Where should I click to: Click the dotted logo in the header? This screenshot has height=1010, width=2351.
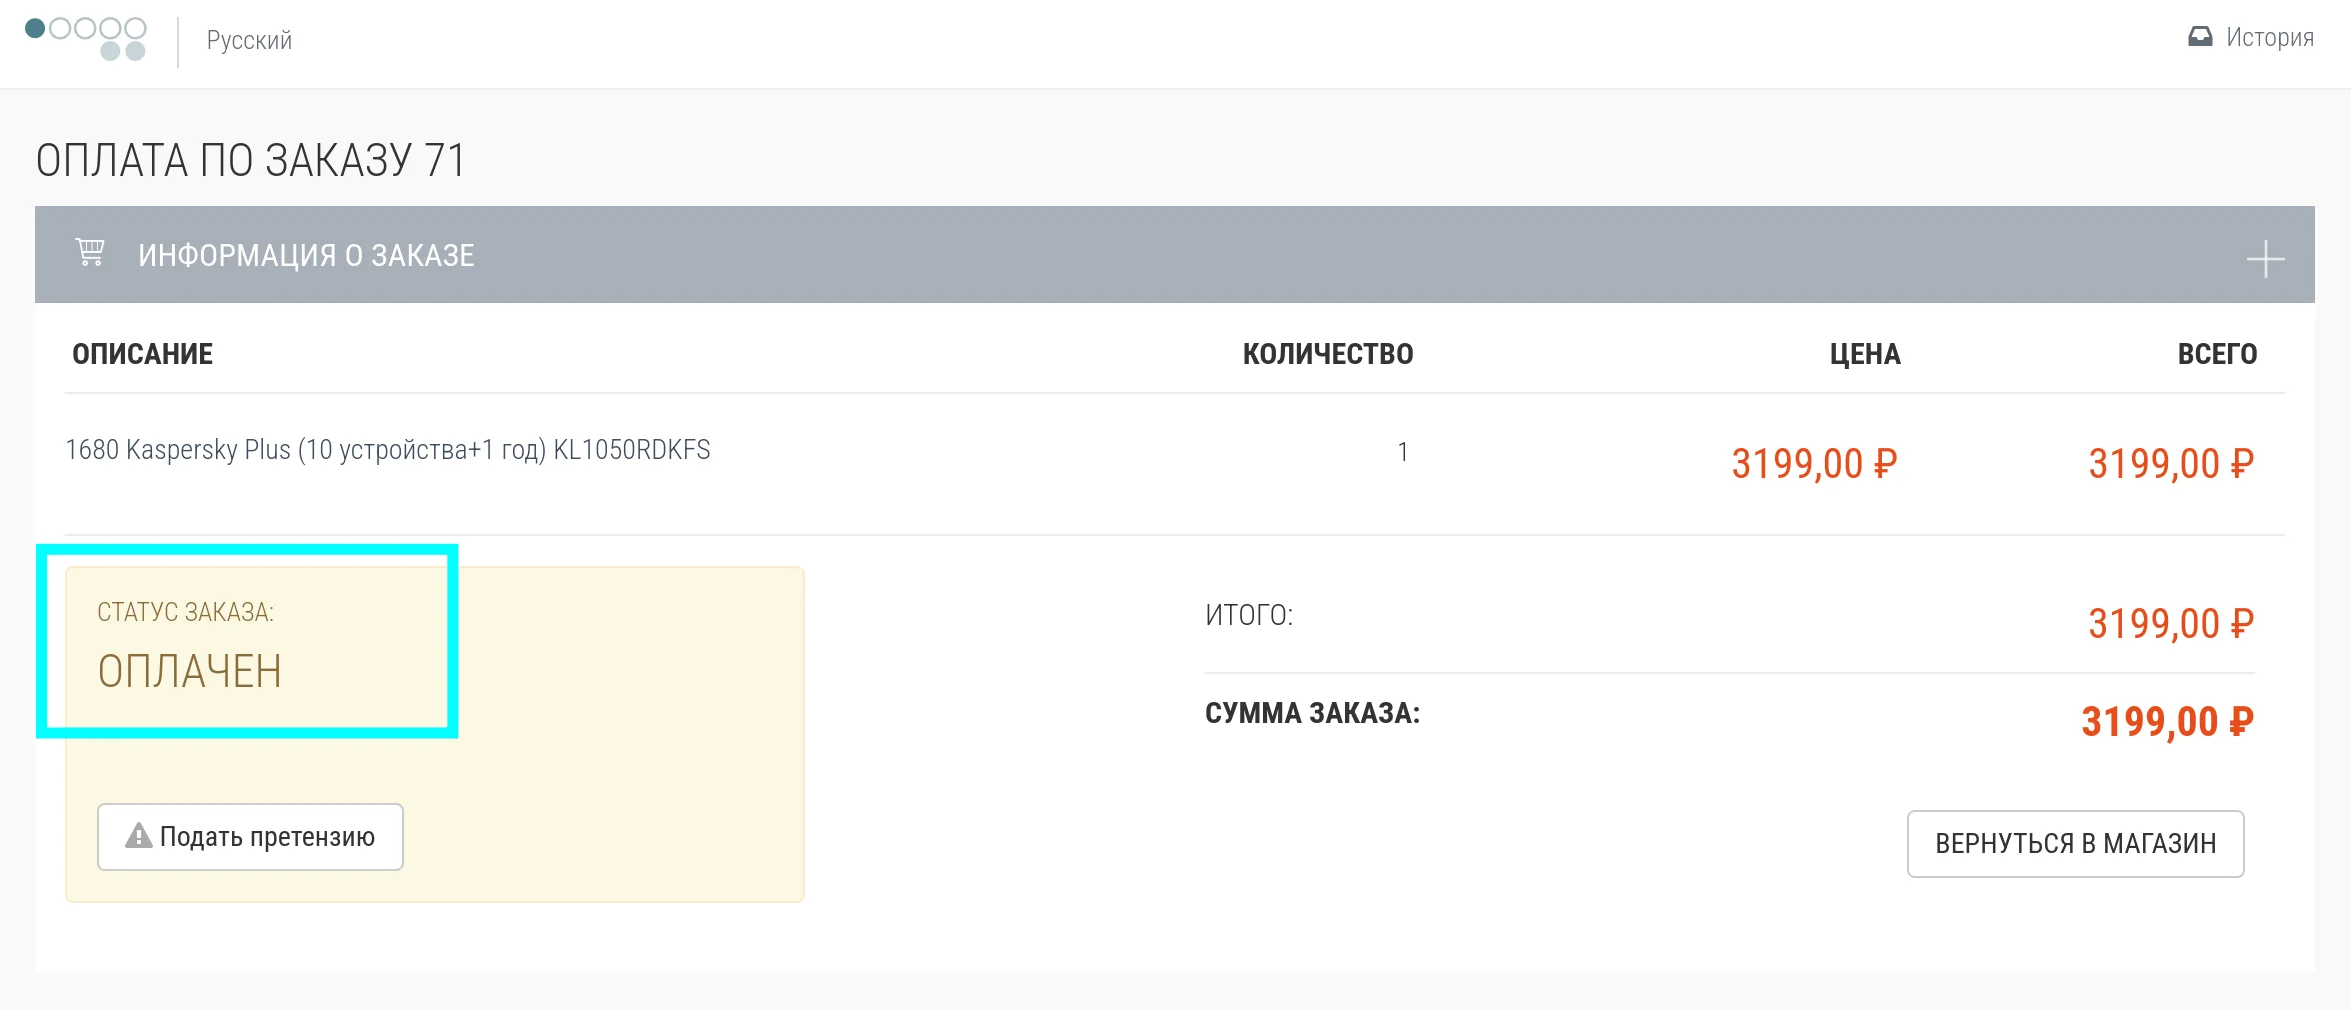tap(86, 39)
